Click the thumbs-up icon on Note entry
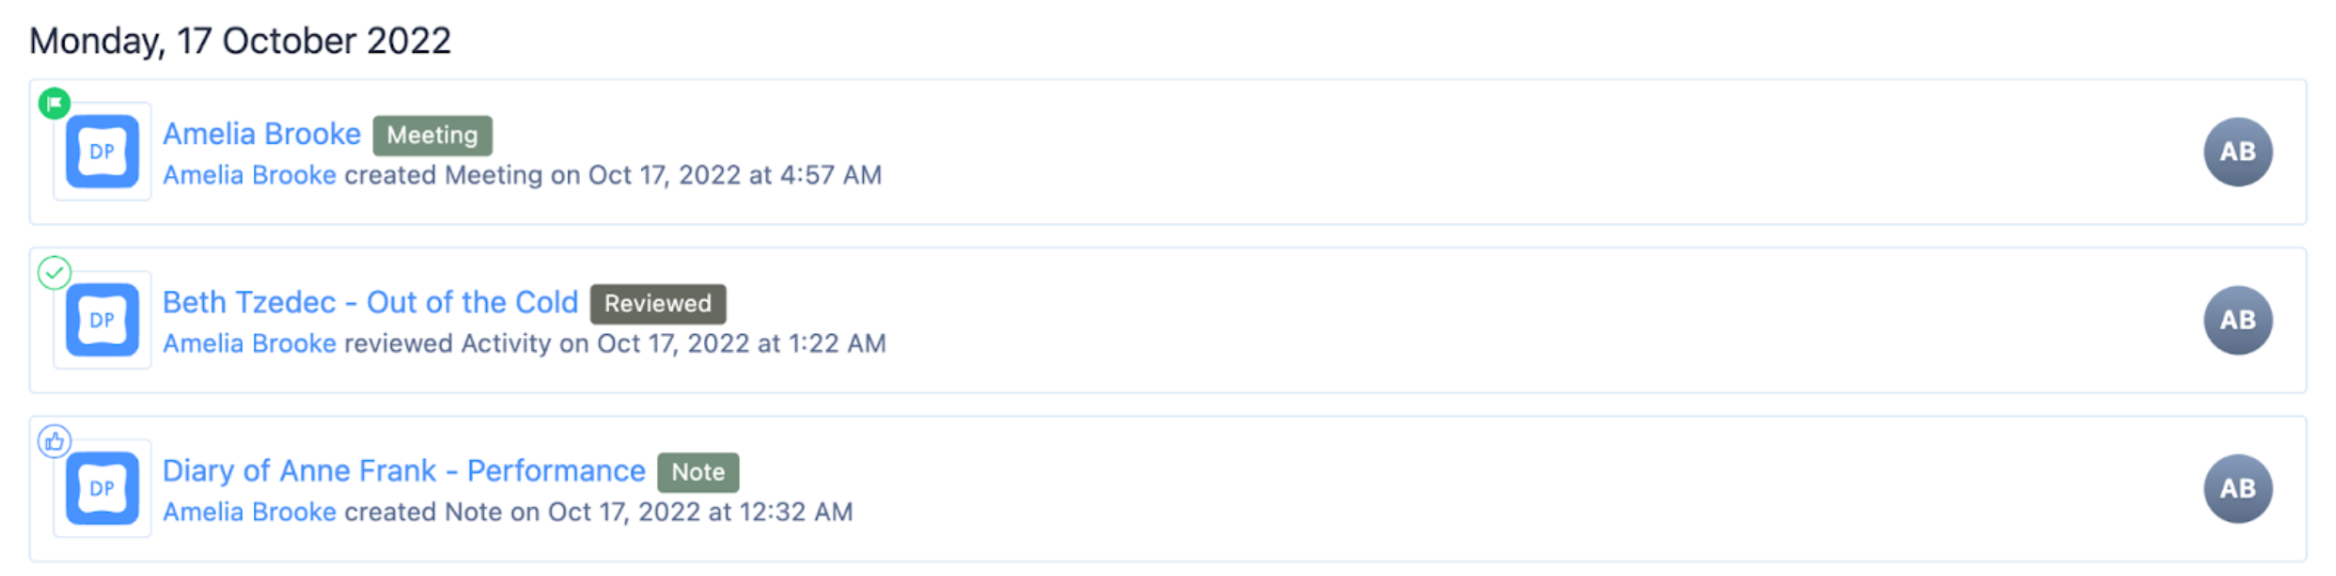 pos(54,441)
